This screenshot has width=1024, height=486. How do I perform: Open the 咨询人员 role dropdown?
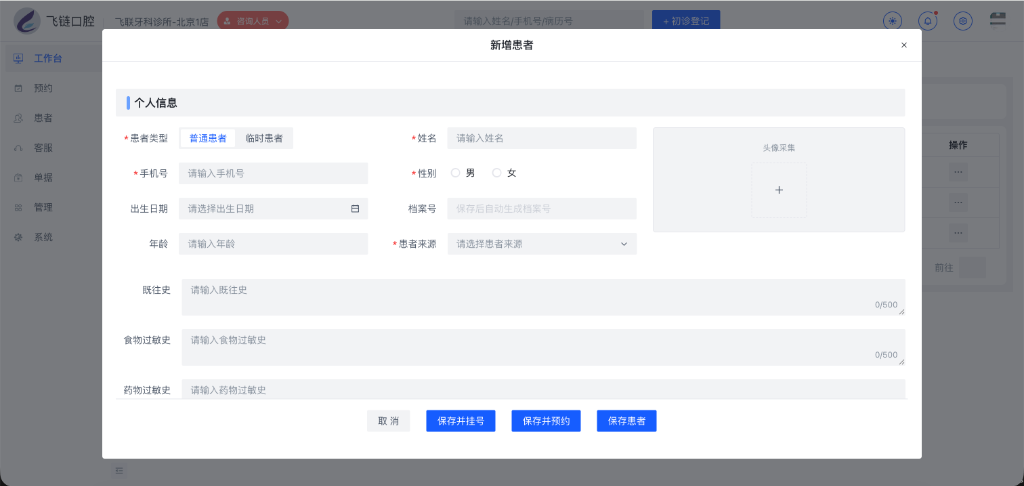click(253, 21)
